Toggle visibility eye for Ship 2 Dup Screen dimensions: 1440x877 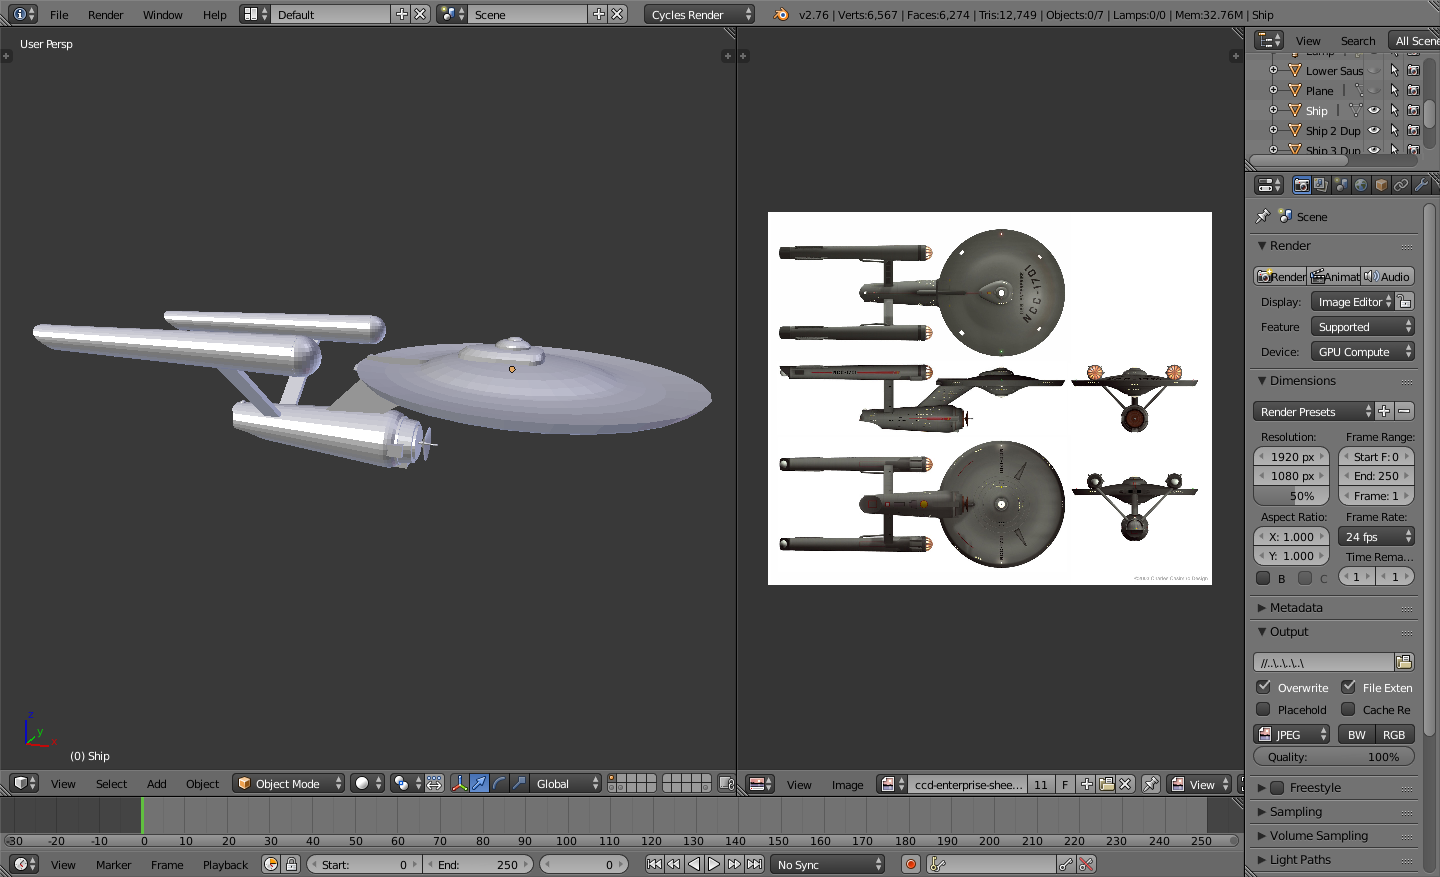pos(1374,130)
